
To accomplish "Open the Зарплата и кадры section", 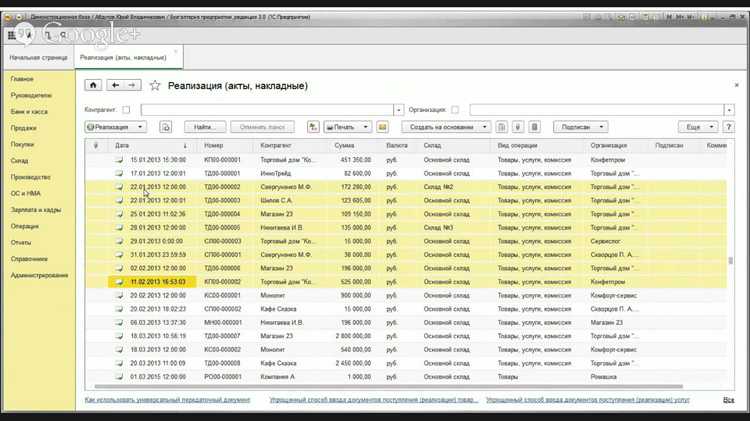I will [x=36, y=210].
